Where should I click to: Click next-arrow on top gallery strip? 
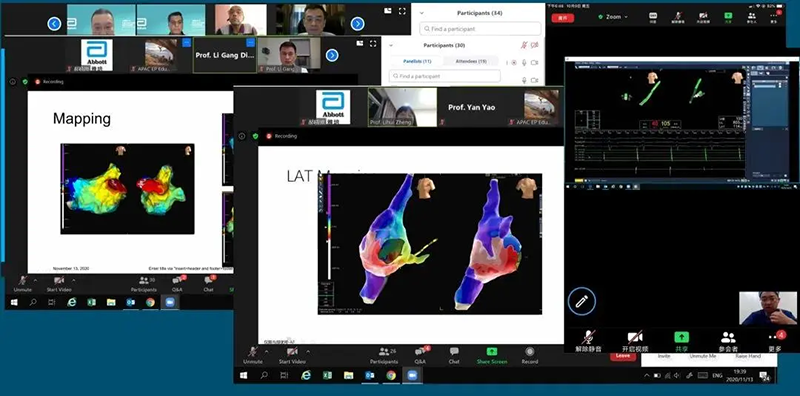click(x=358, y=23)
